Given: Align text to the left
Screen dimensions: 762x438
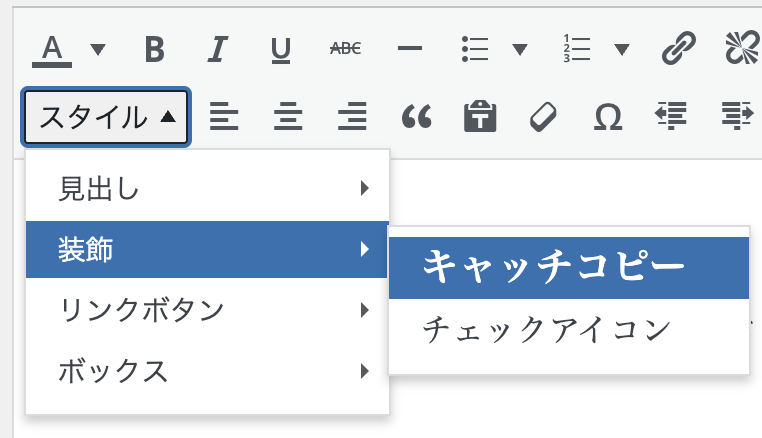Looking at the screenshot, I should (x=224, y=117).
